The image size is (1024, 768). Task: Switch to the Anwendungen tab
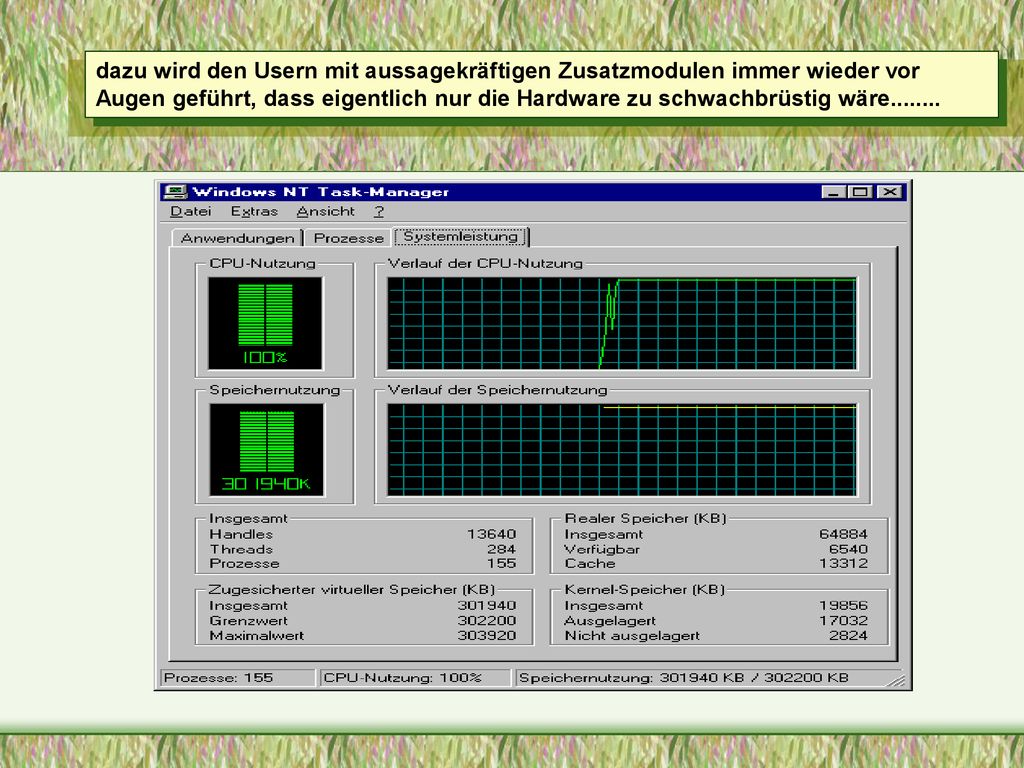tap(237, 238)
